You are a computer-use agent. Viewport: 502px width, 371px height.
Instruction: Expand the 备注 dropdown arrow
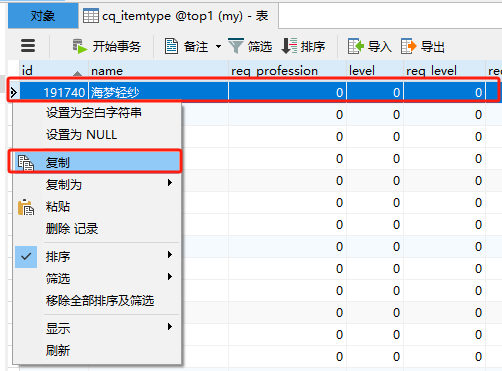[x=218, y=46]
